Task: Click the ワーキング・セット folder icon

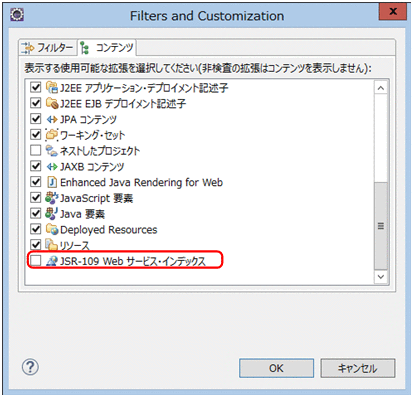Action: [x=52, y=135]
